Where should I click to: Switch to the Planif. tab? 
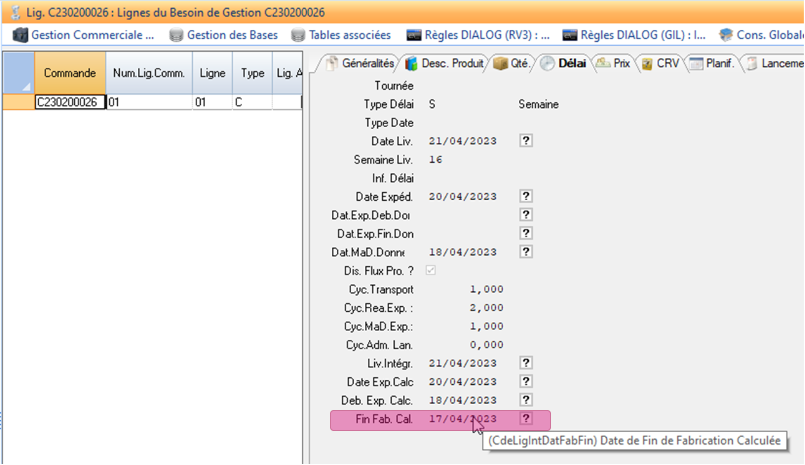coord(713,63)
